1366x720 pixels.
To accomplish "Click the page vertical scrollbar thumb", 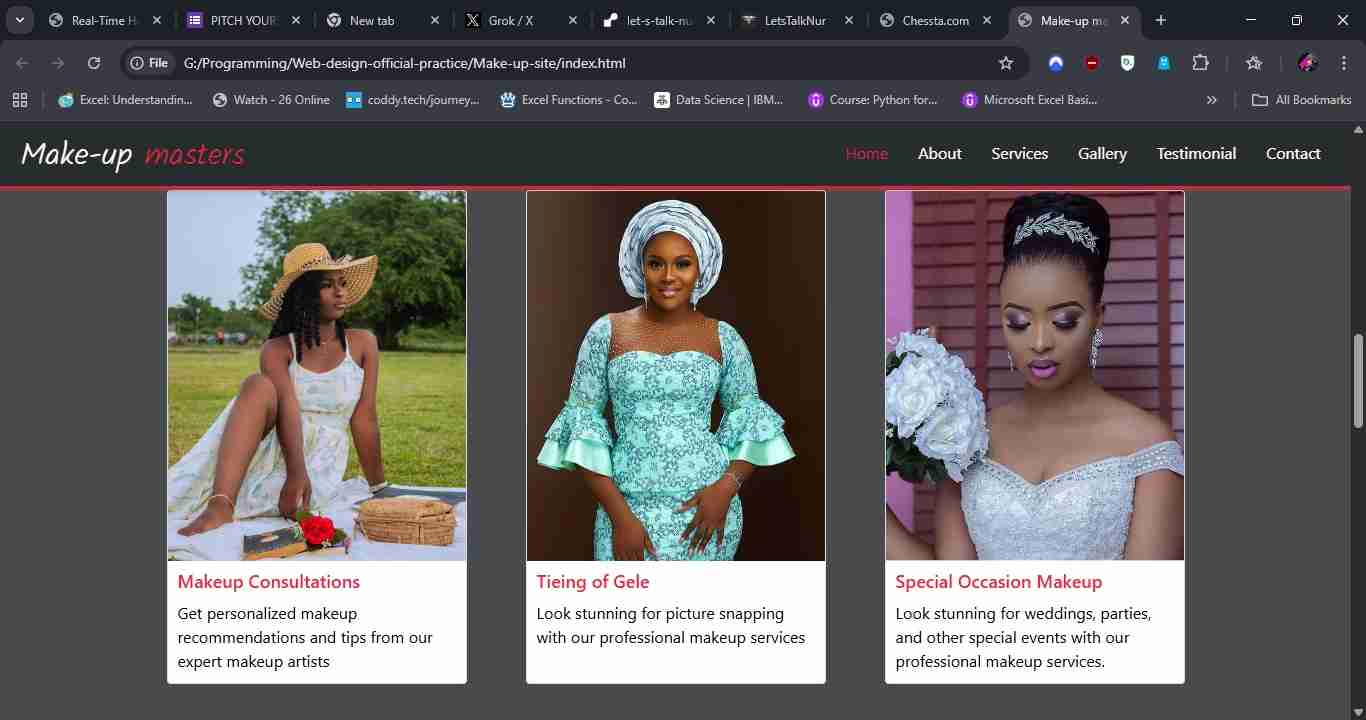I will [x=1358, y=380].
